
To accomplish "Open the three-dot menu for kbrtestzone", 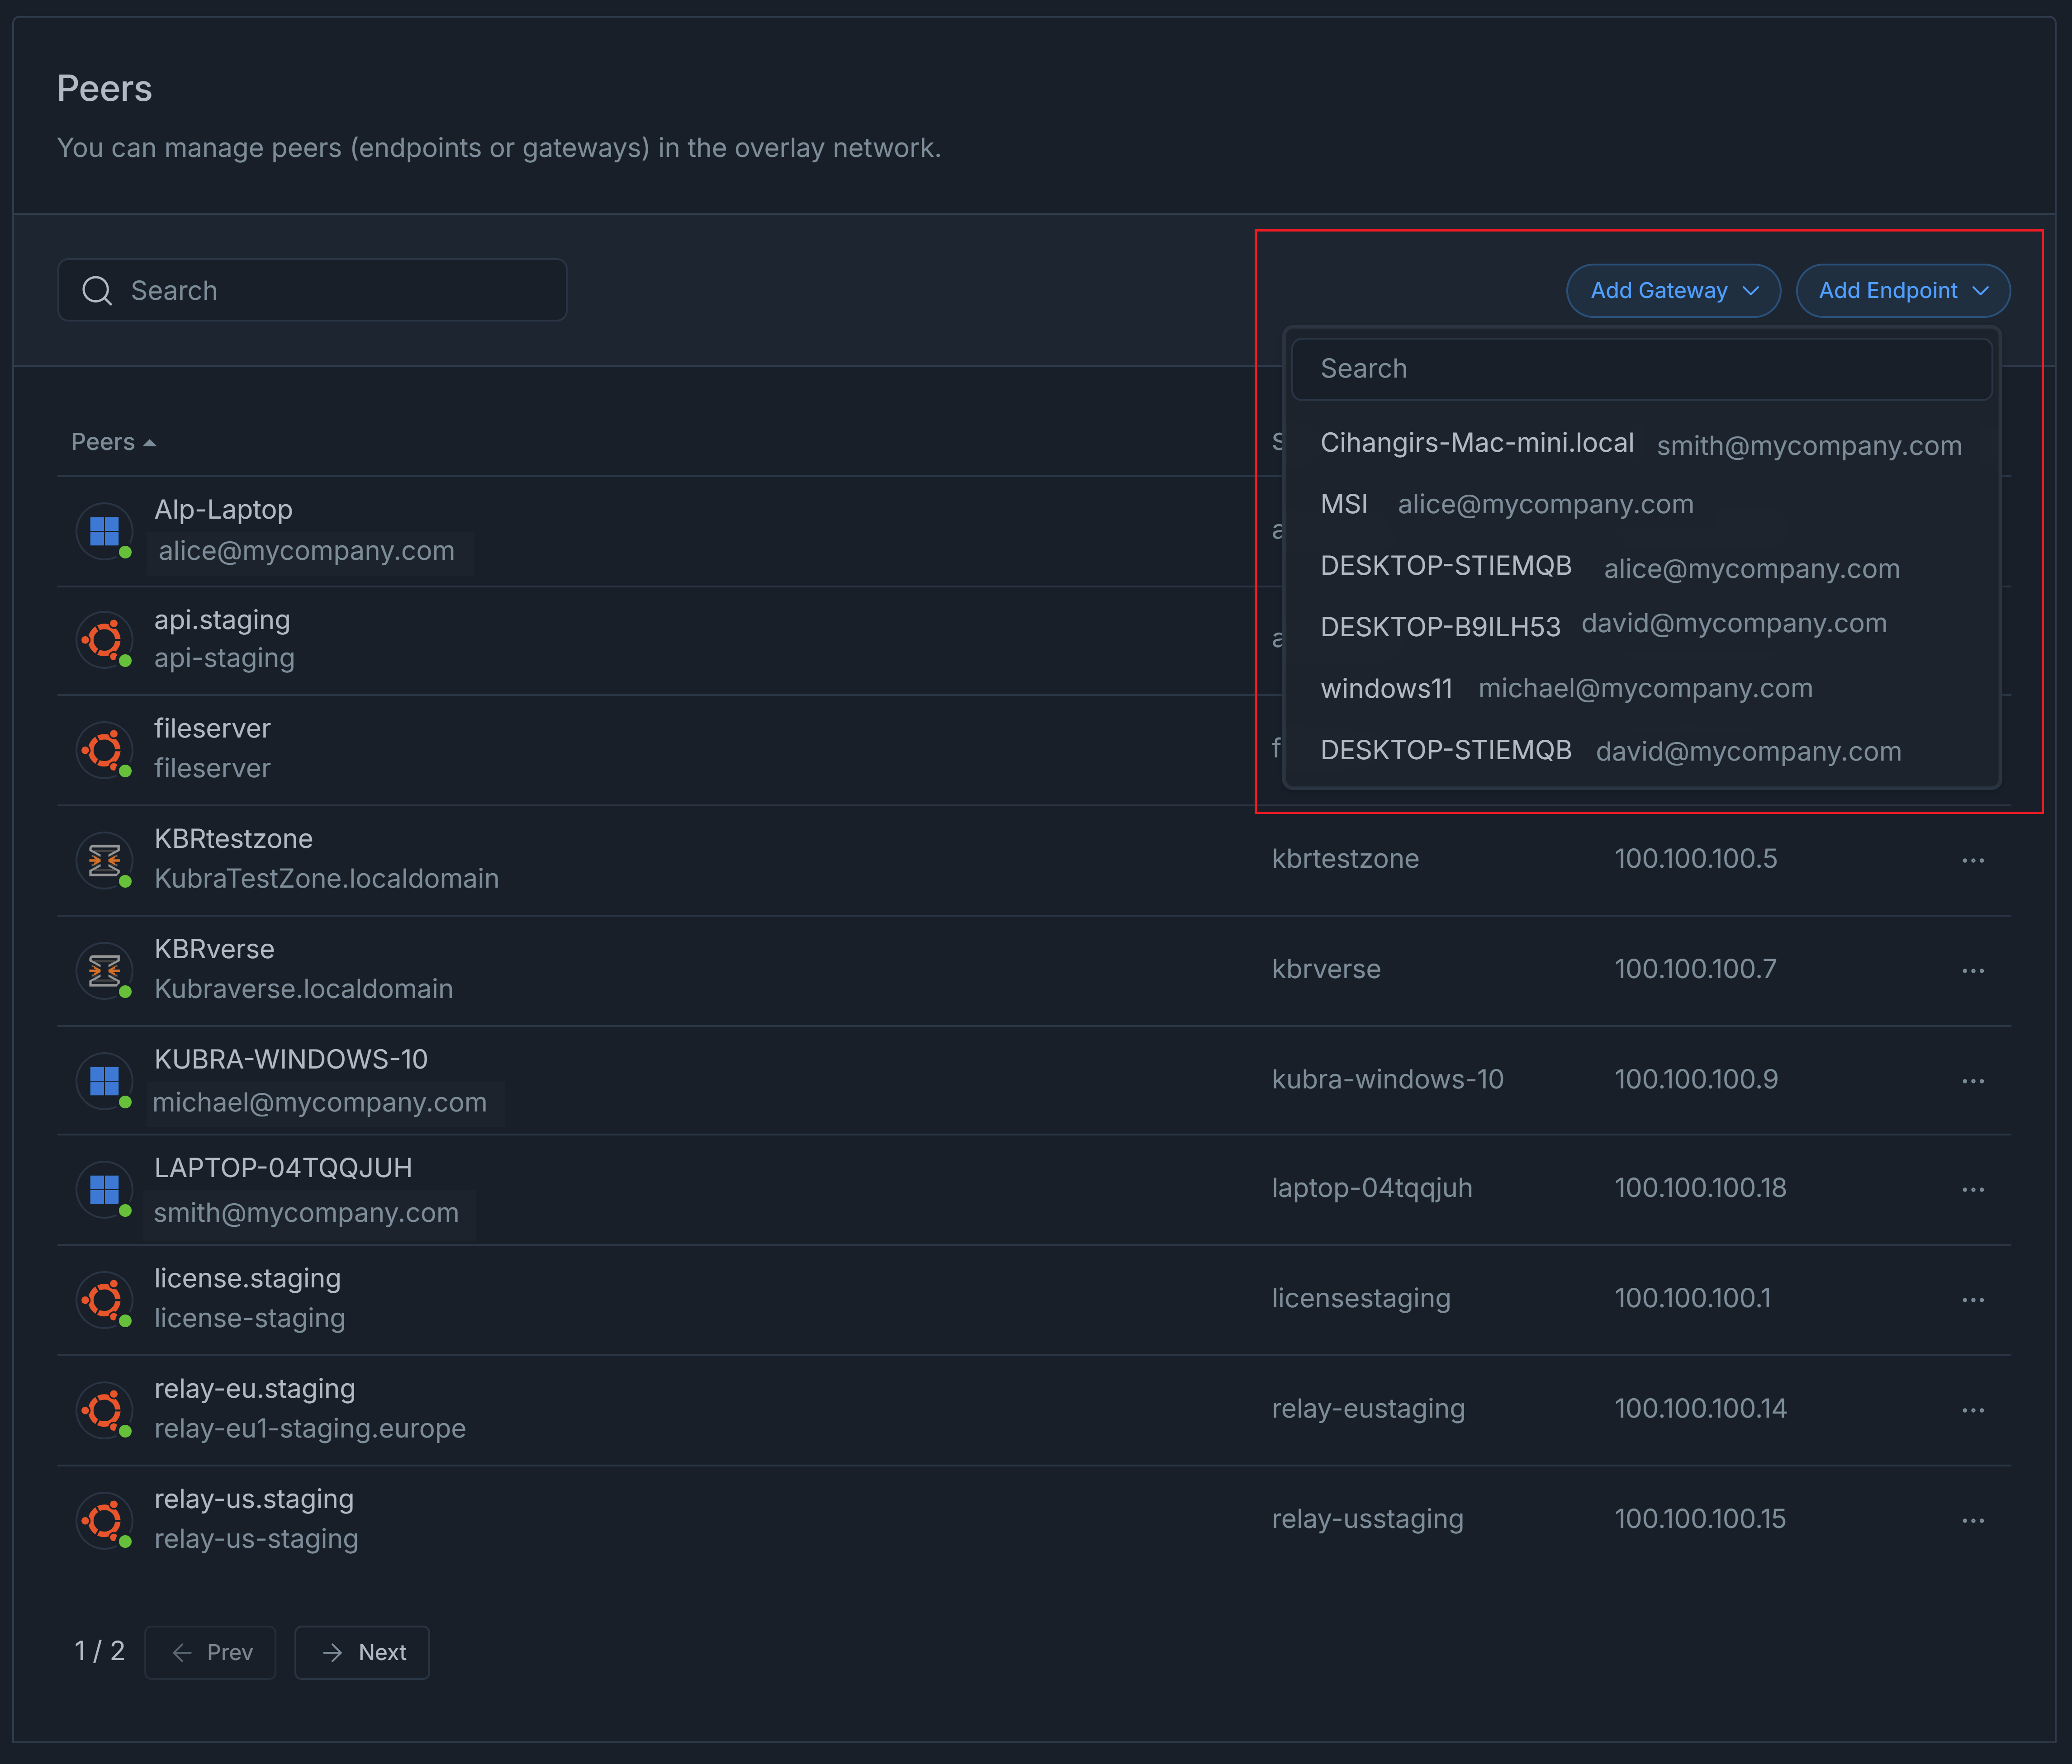I will [x=1973, y=861].
